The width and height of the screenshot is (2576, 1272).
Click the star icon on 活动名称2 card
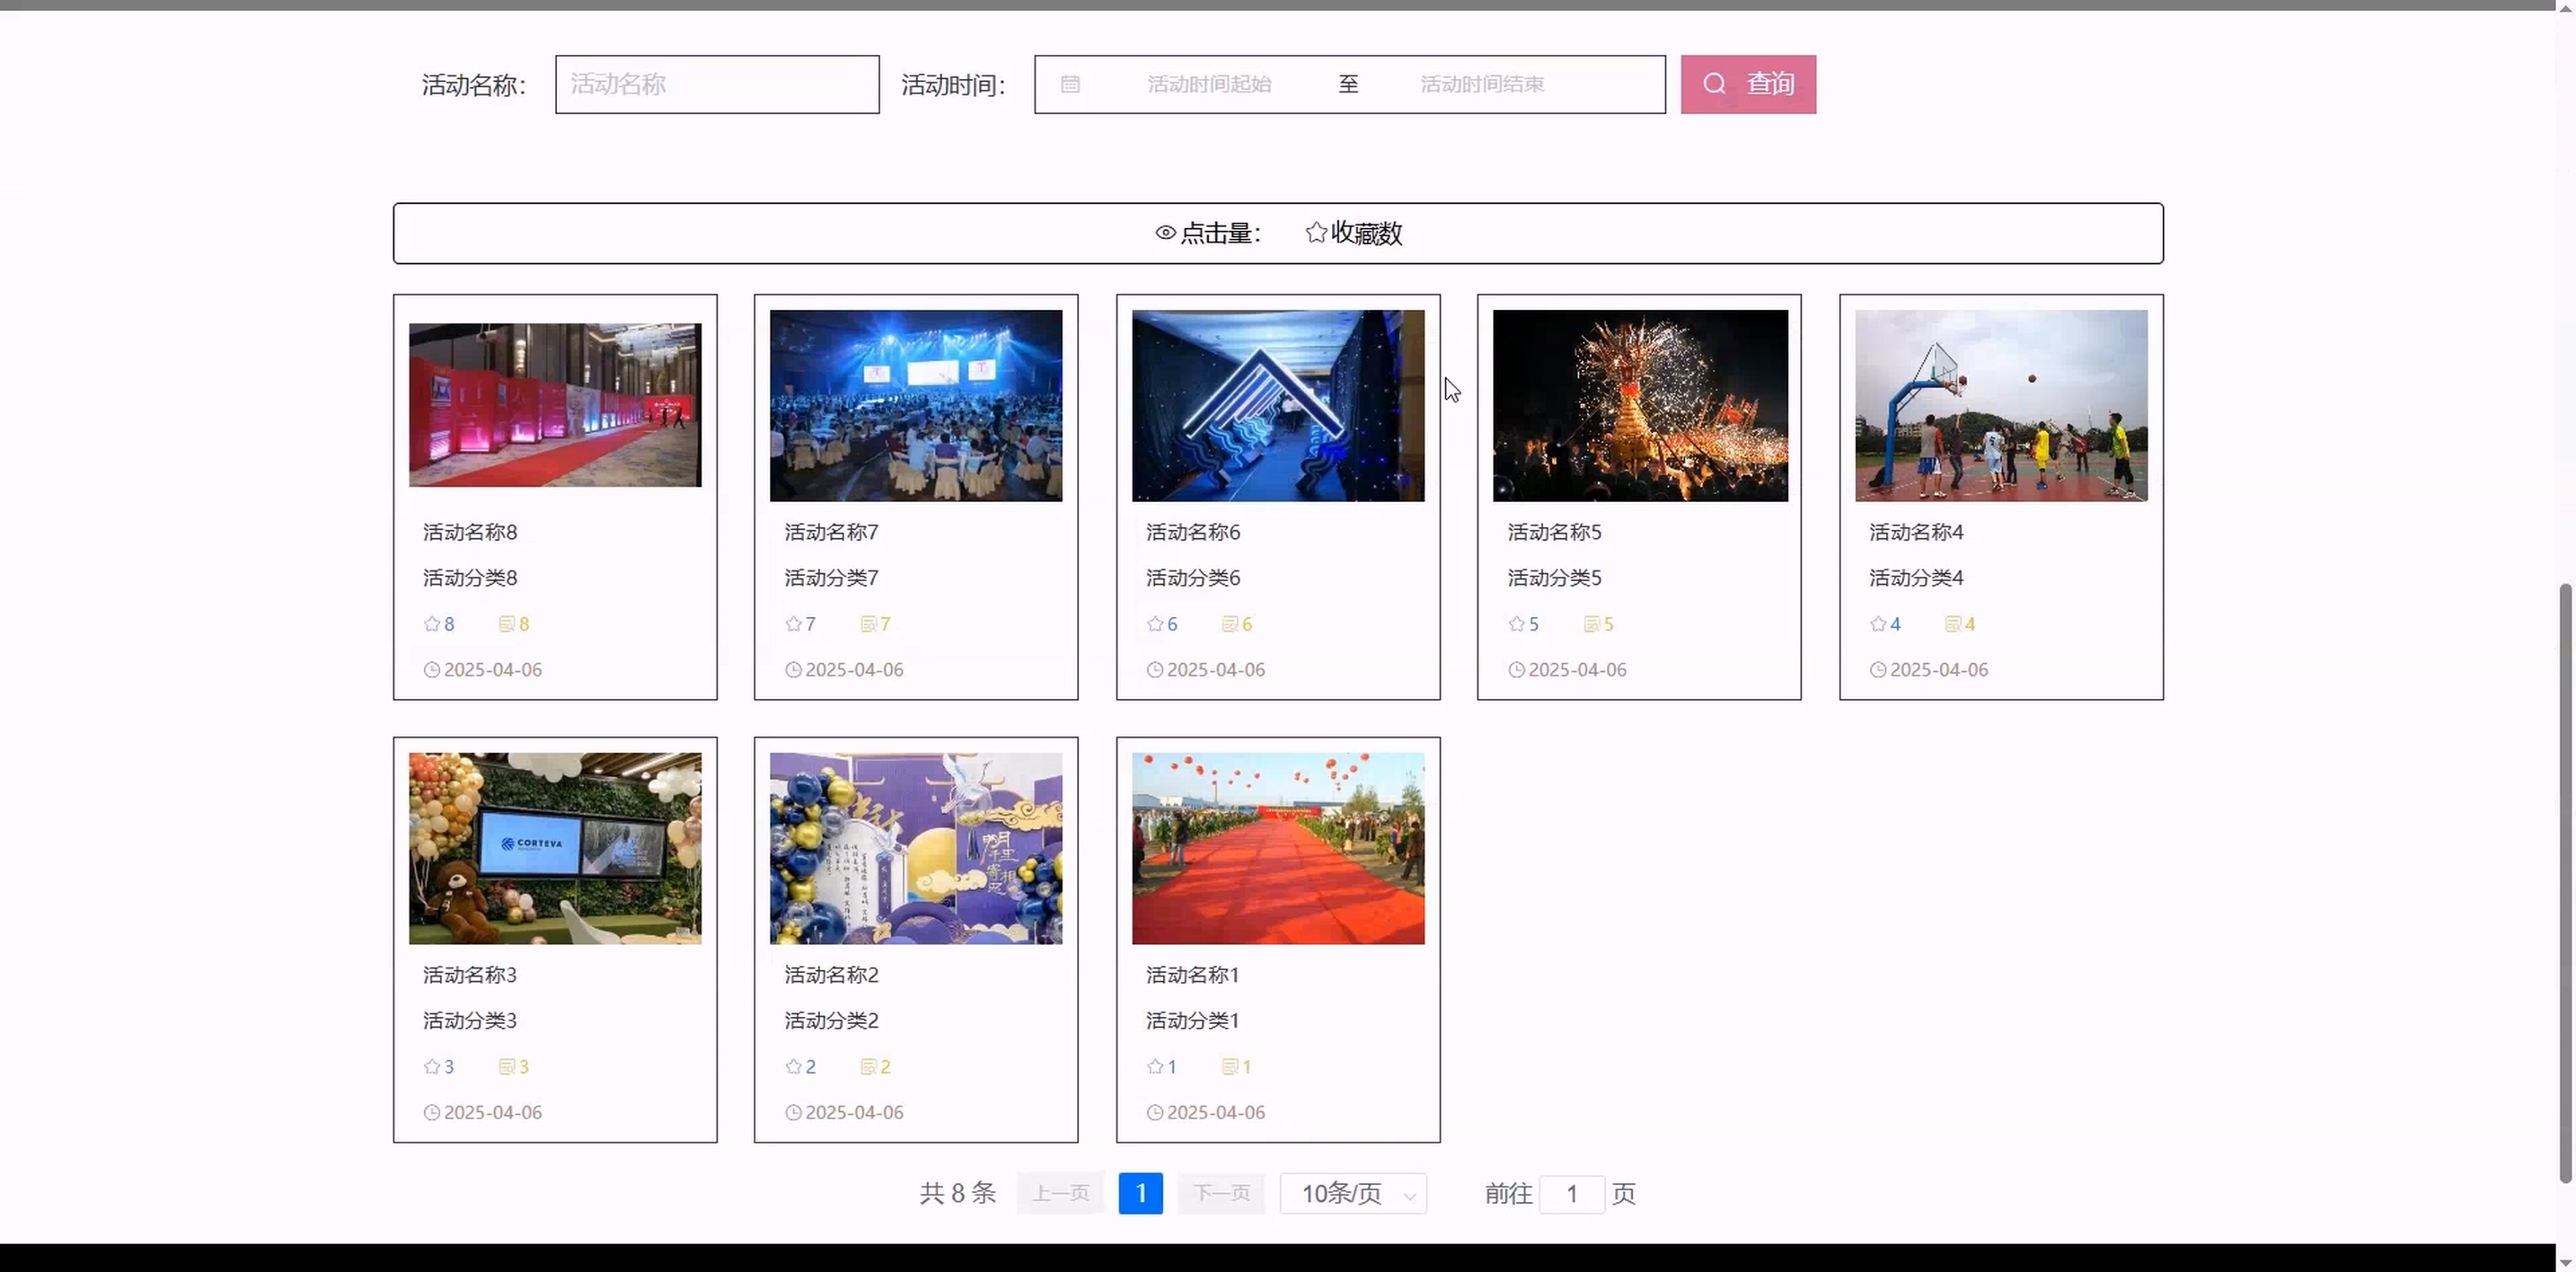[x=793, y=1067]
